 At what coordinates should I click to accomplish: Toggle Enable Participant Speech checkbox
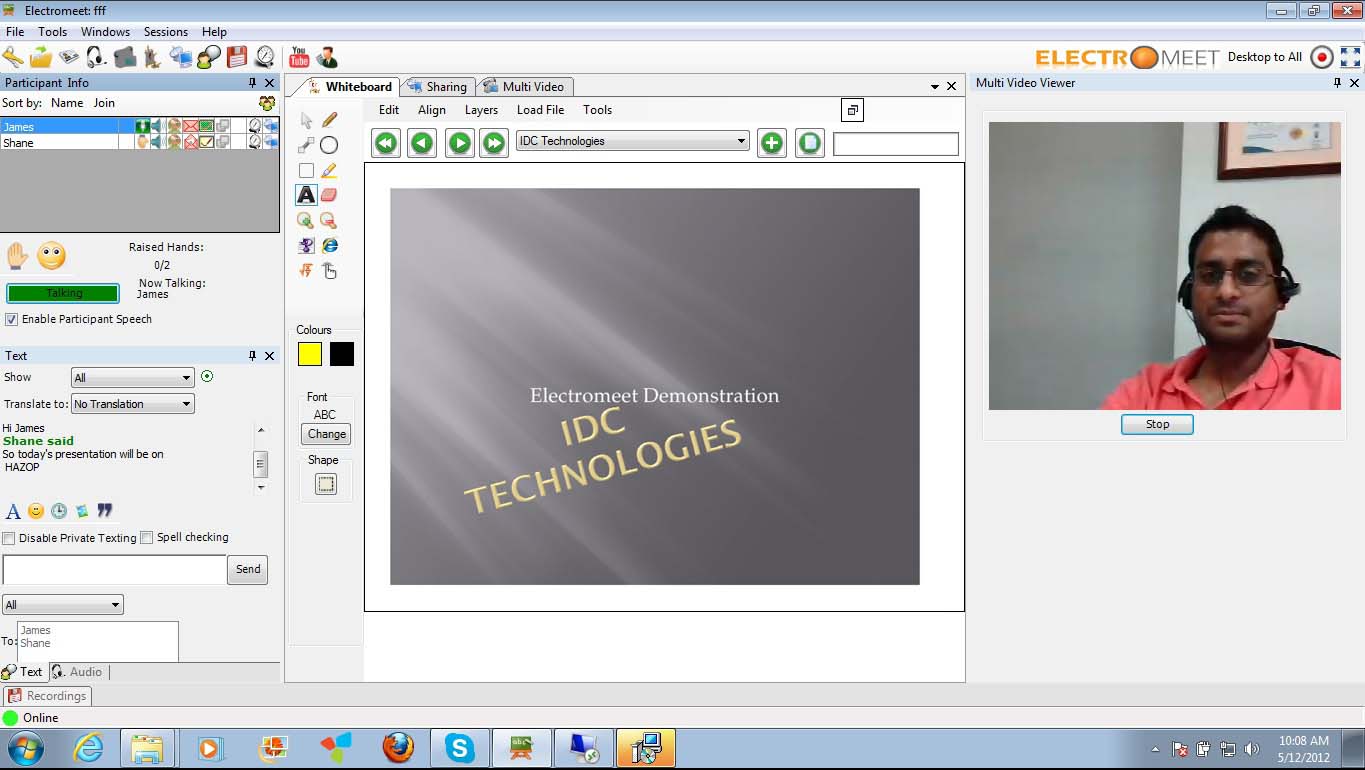12,320
